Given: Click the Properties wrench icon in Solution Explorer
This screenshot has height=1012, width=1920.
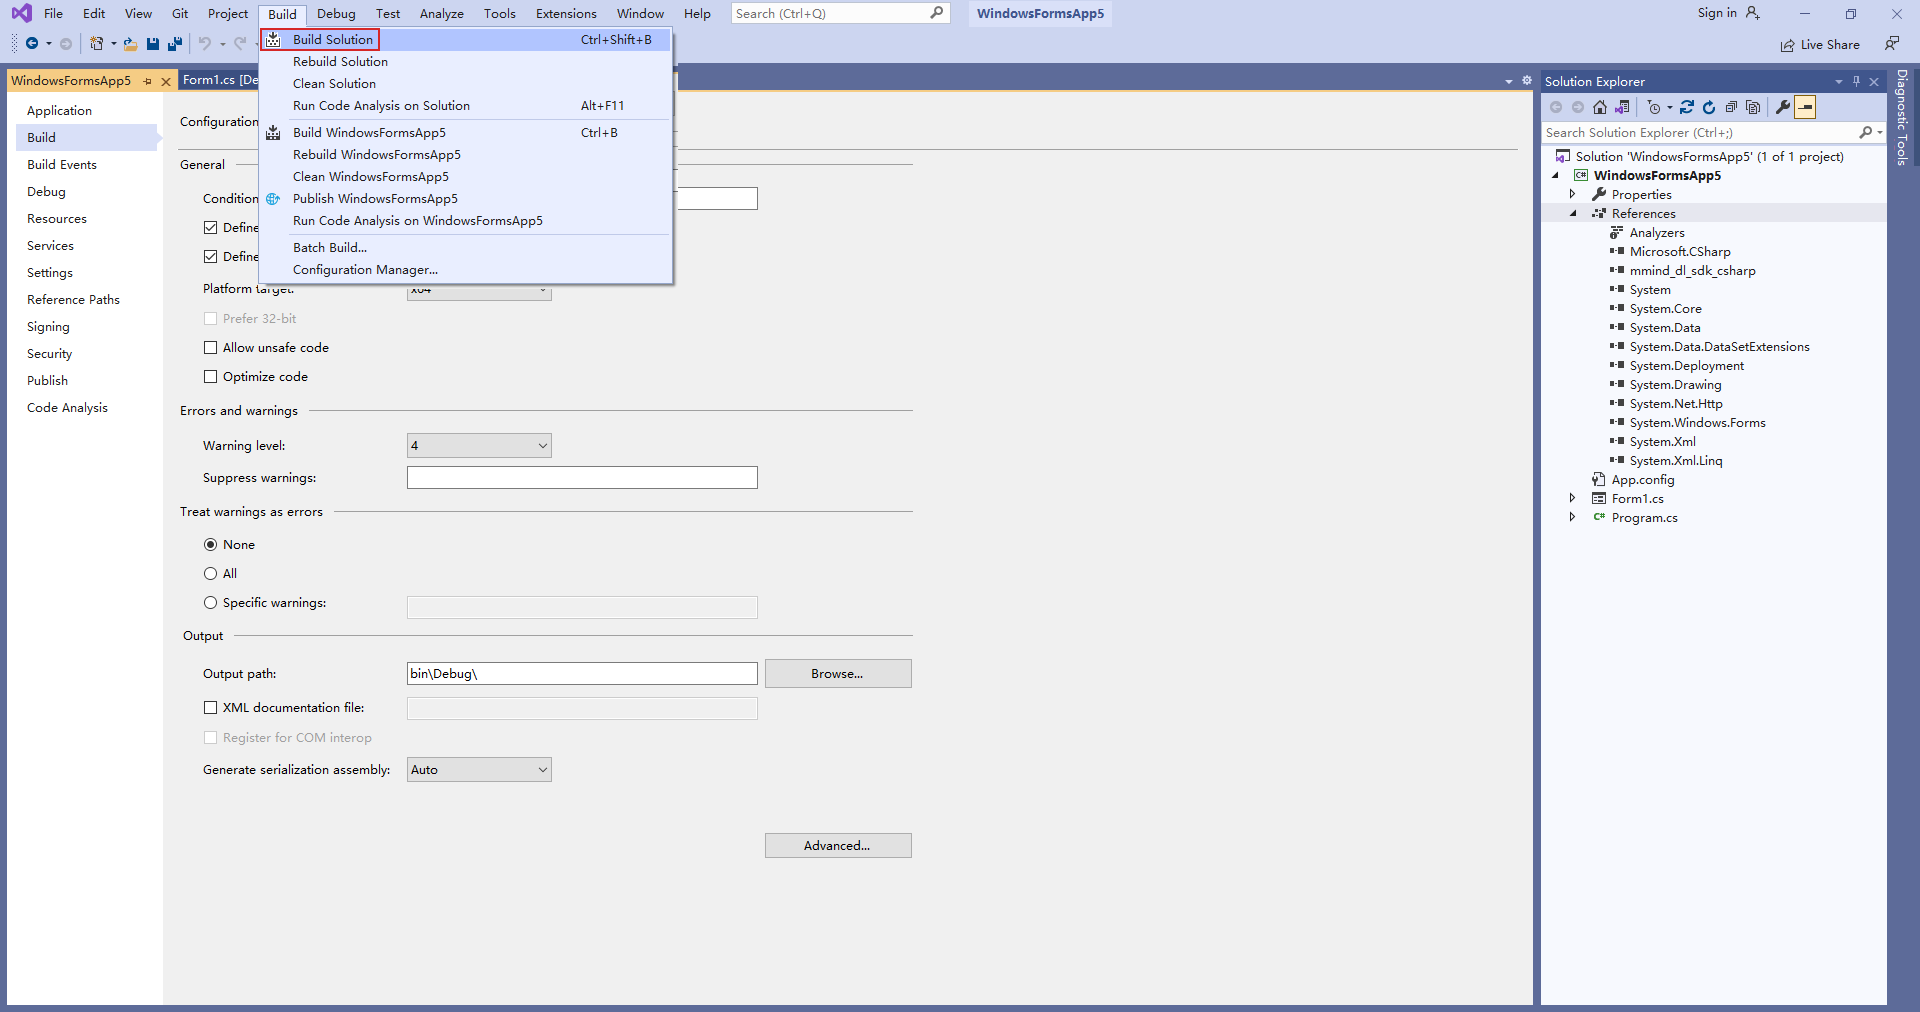Looking at the screenshot, I should [x=1783, y=107].
